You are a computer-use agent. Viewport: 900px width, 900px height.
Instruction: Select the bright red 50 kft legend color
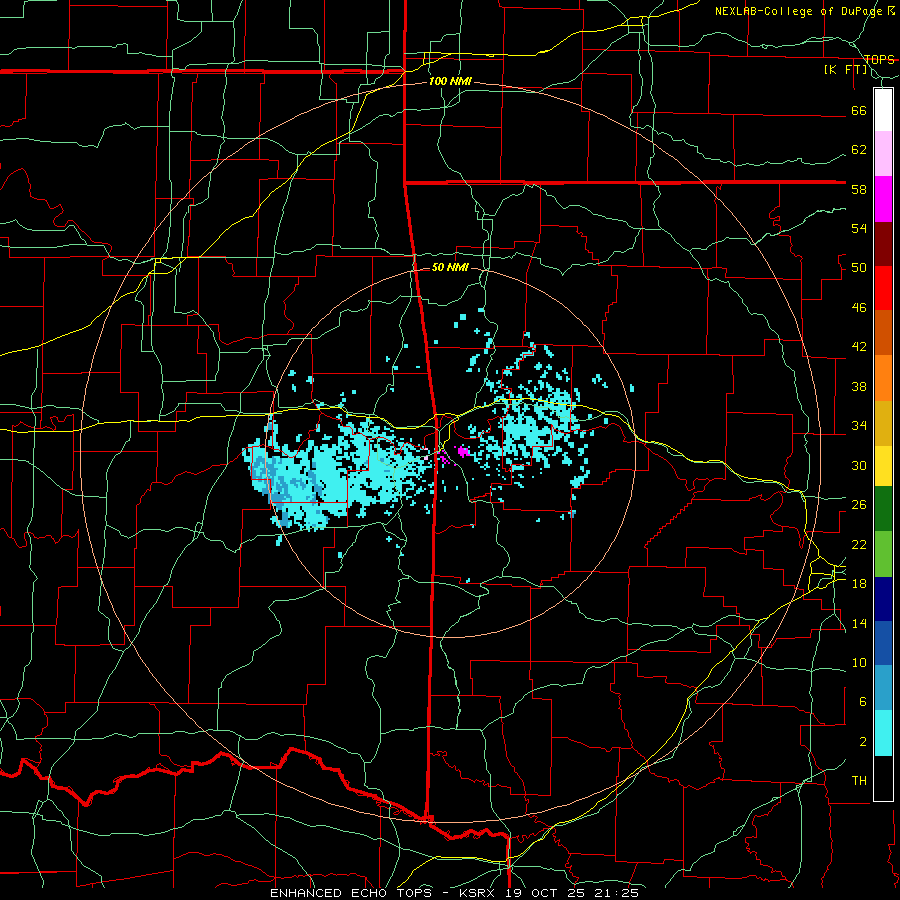883,288
